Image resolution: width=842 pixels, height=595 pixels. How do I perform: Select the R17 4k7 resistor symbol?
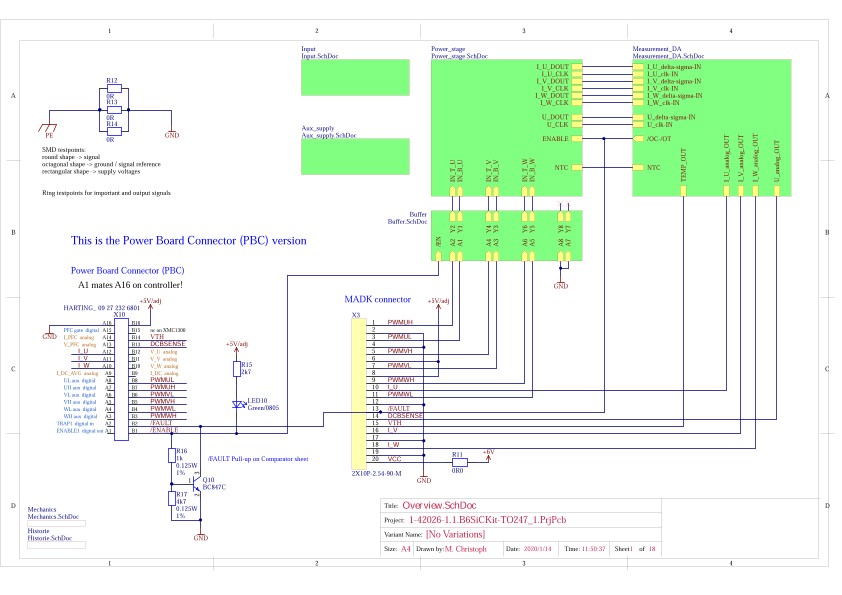[x=169, y=499]
